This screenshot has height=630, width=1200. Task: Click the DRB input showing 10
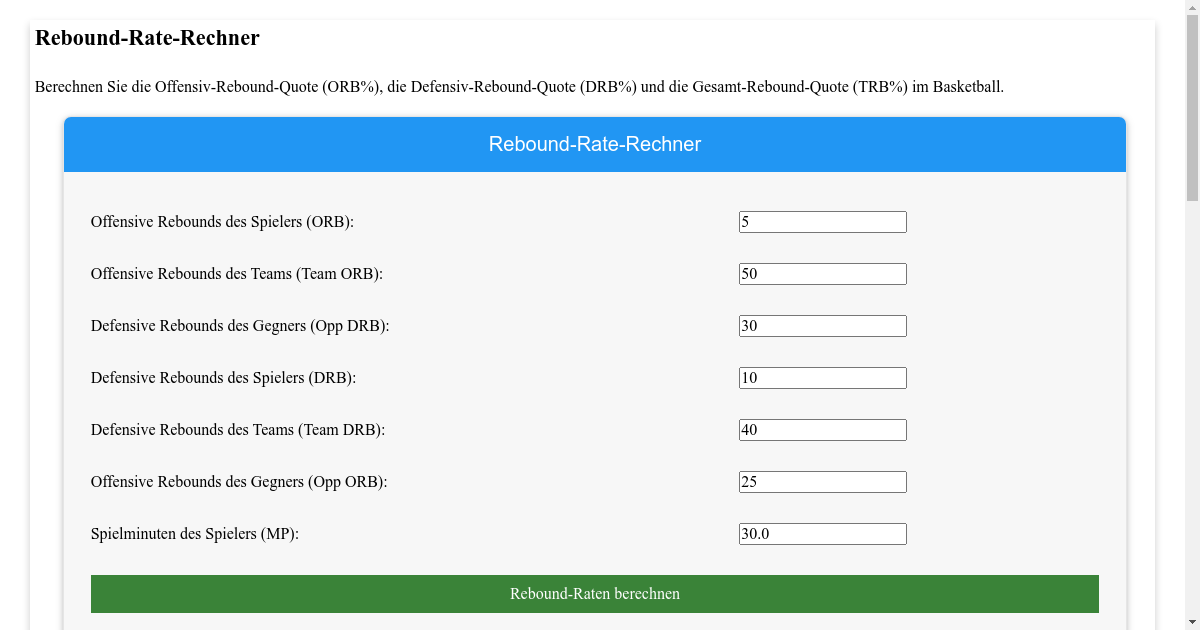pyautogui.click(x=822, y=377)
